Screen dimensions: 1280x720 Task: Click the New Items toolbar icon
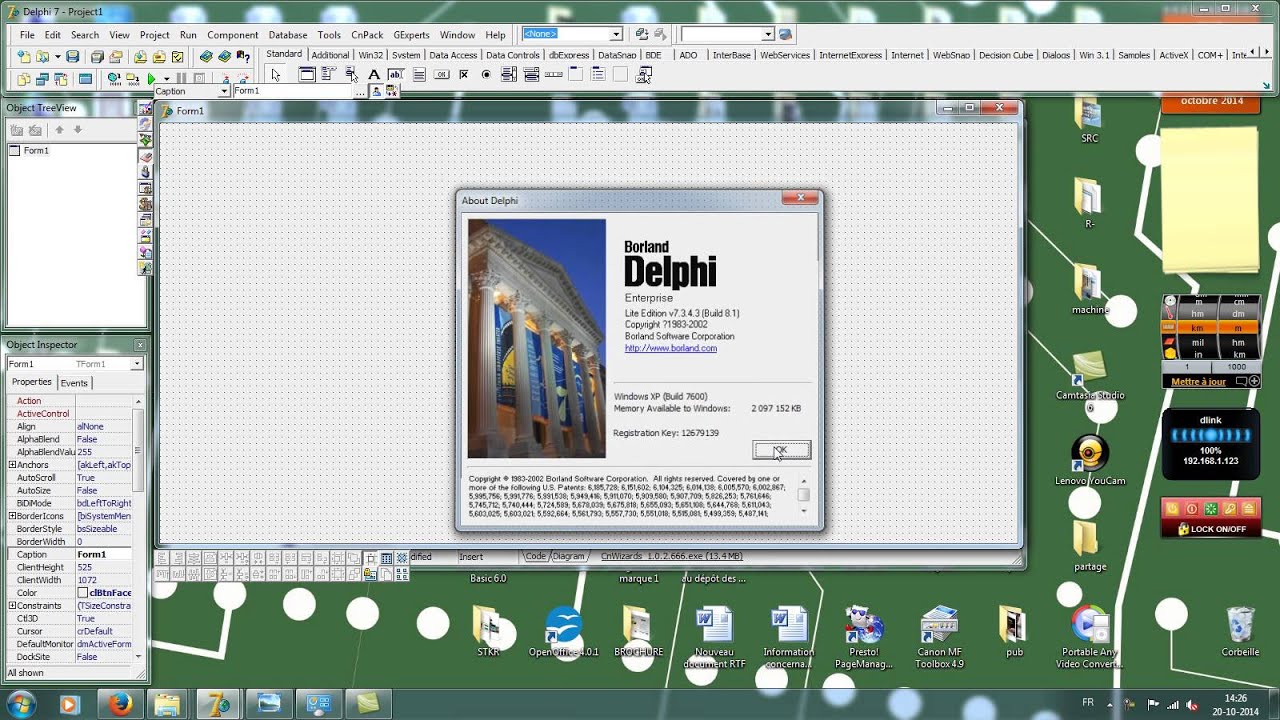(x=24, y=56)
